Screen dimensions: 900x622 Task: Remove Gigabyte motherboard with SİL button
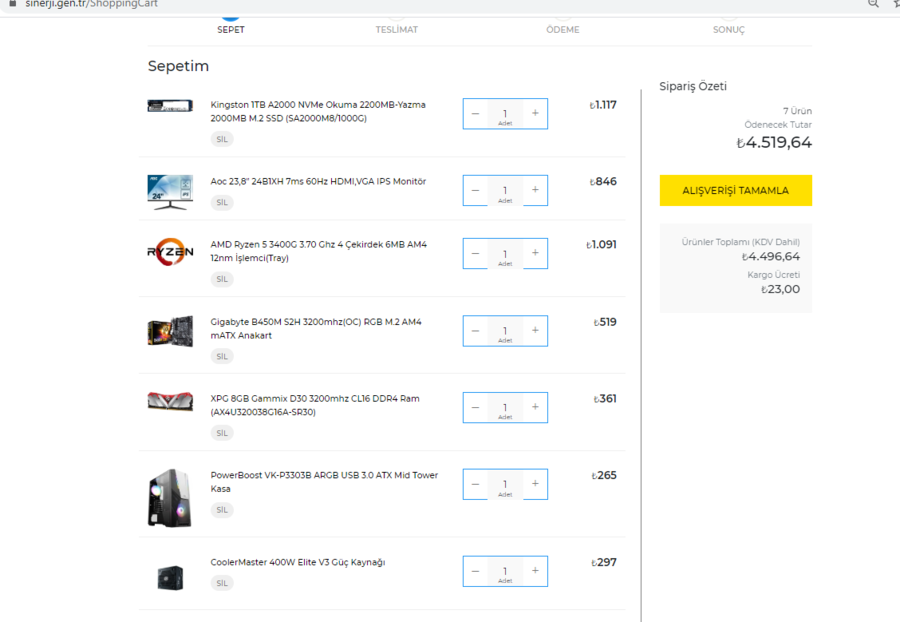pyautogui.click(x=222, y=356)
